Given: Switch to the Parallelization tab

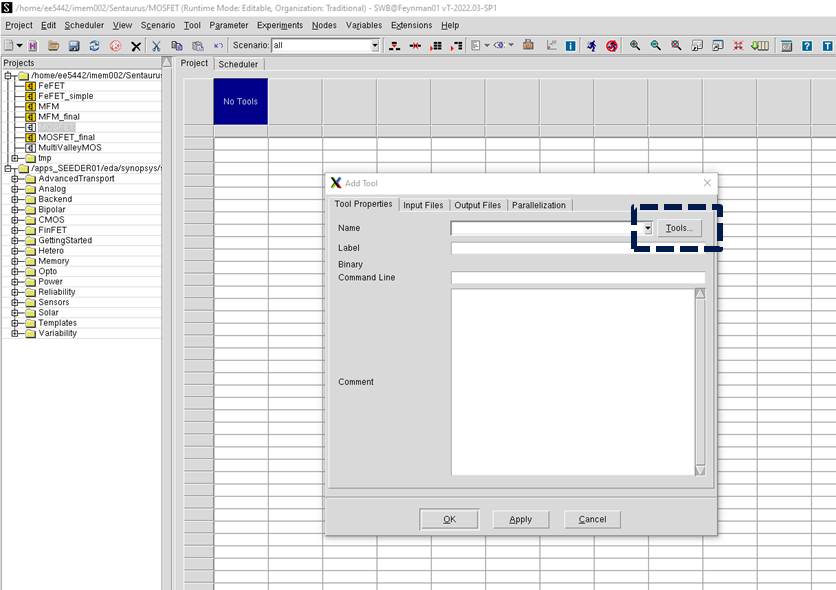Looking at the screenshot, I should pos(539,205).
